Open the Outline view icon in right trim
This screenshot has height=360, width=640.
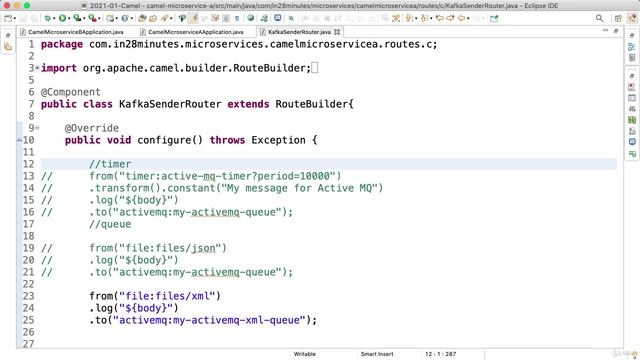point(632,47)
